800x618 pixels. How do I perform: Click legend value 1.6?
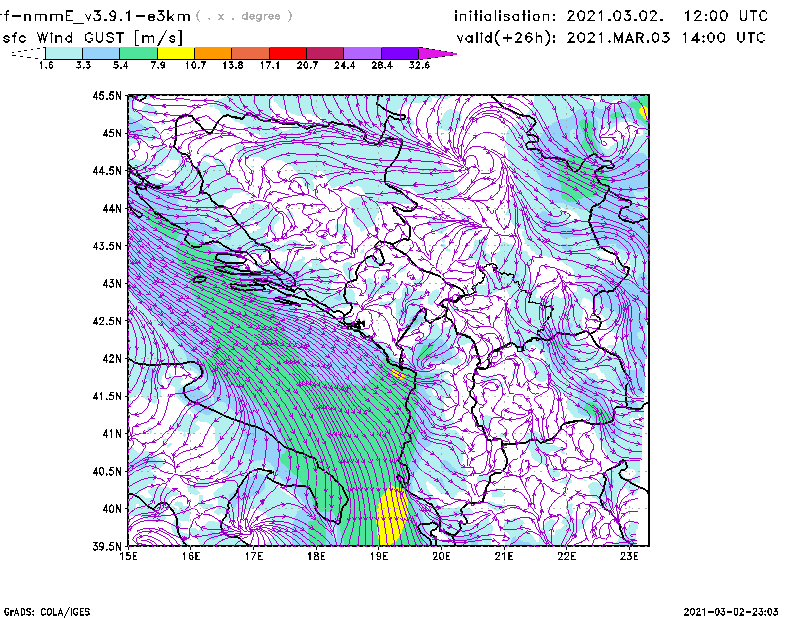point(46,65)
